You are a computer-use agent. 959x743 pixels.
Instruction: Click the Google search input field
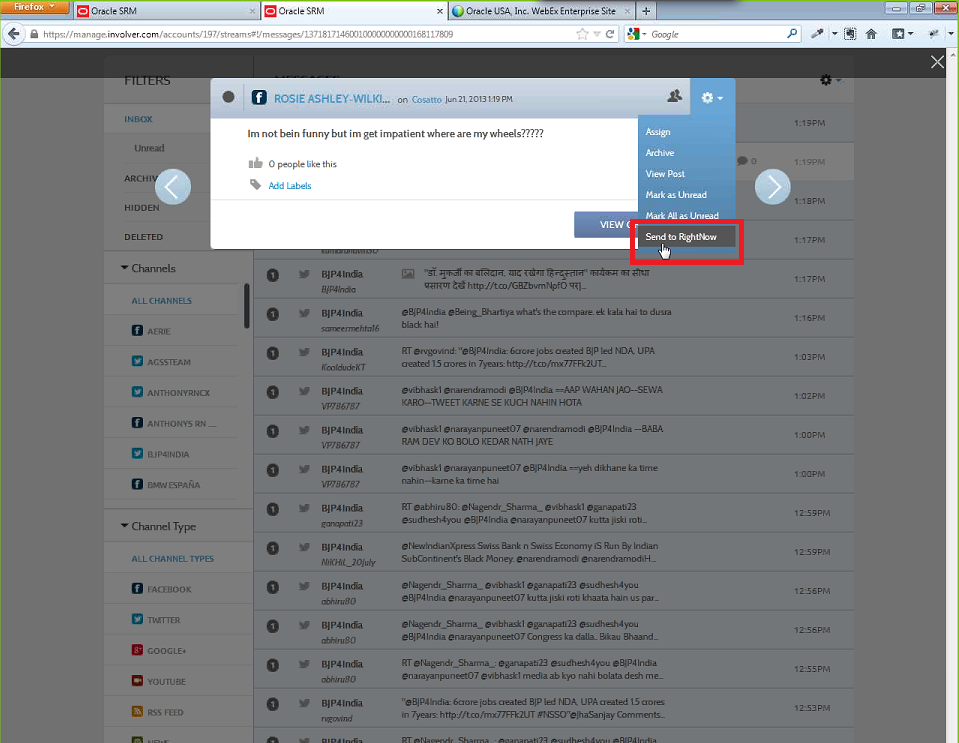coord(720,34)
